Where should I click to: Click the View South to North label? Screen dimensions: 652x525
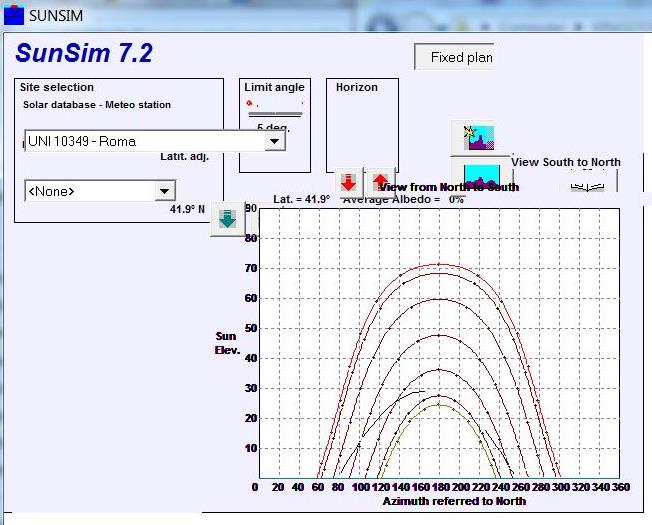(566, 162)
